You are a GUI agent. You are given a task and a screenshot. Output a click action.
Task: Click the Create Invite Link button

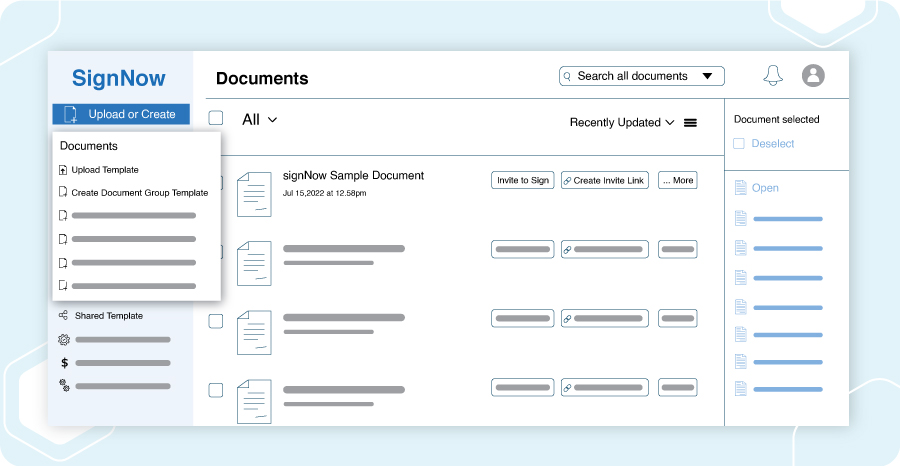click(605, 180)
